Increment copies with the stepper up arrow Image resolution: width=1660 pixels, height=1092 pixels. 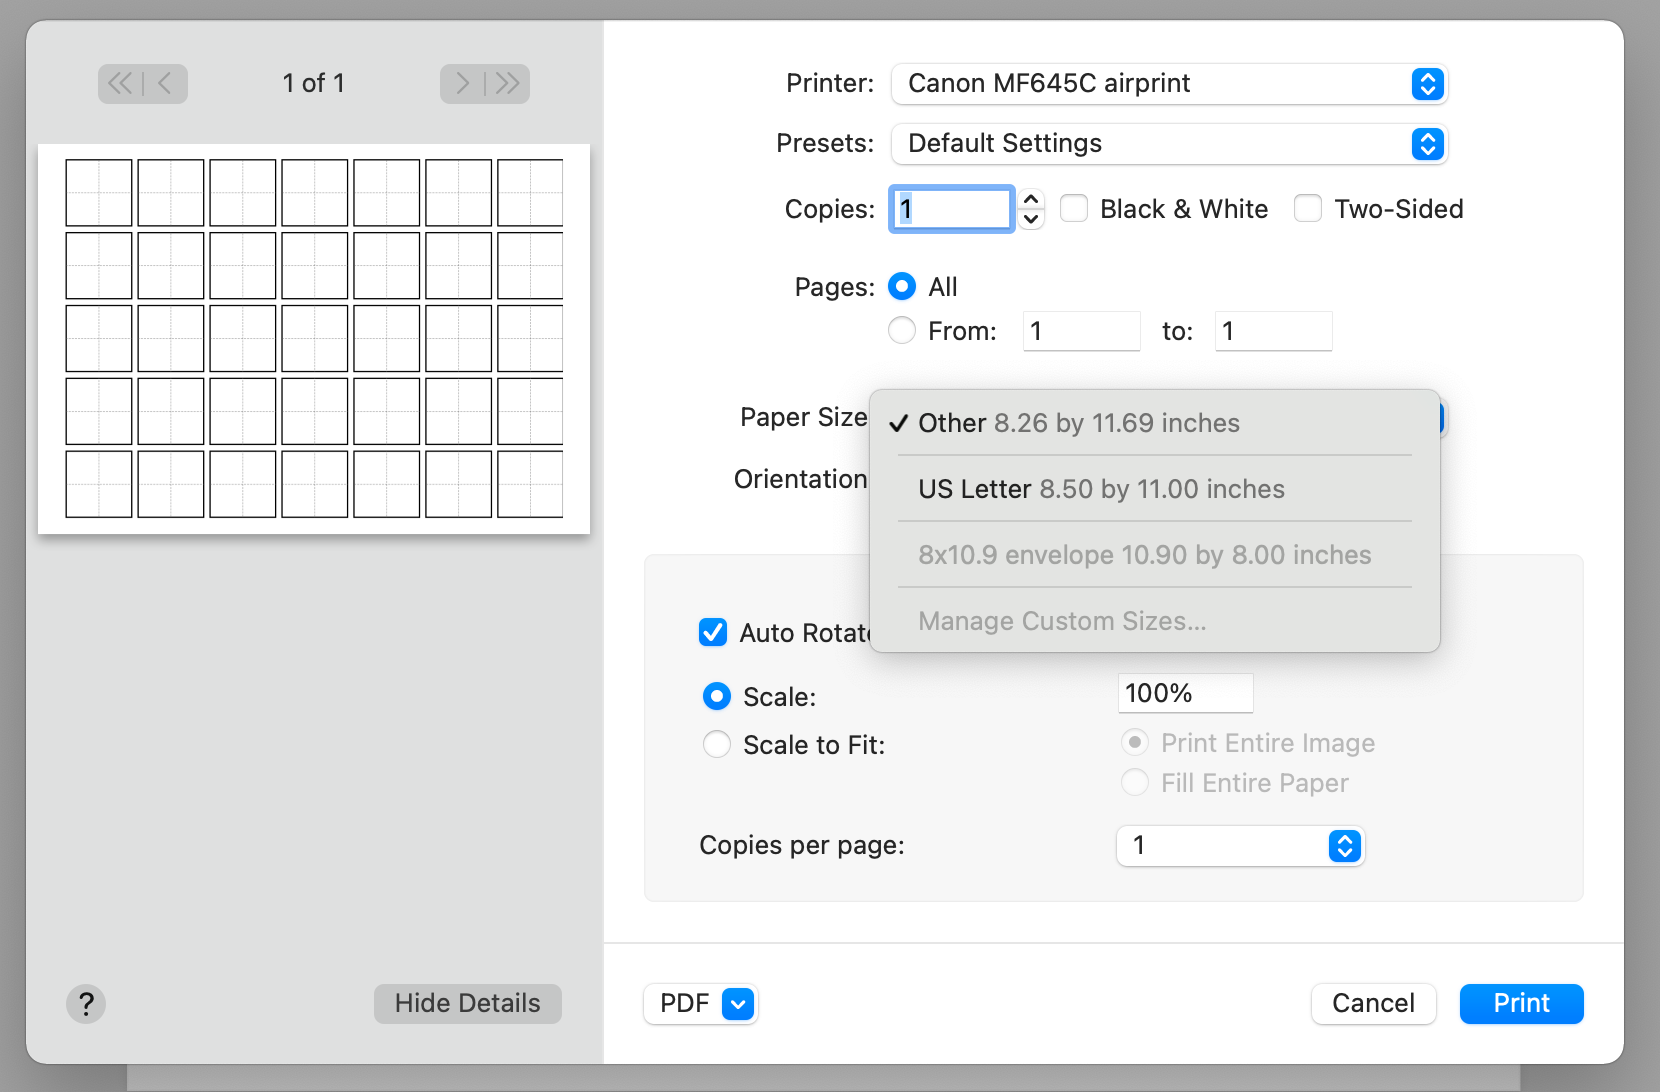(x=1030, y=199)
